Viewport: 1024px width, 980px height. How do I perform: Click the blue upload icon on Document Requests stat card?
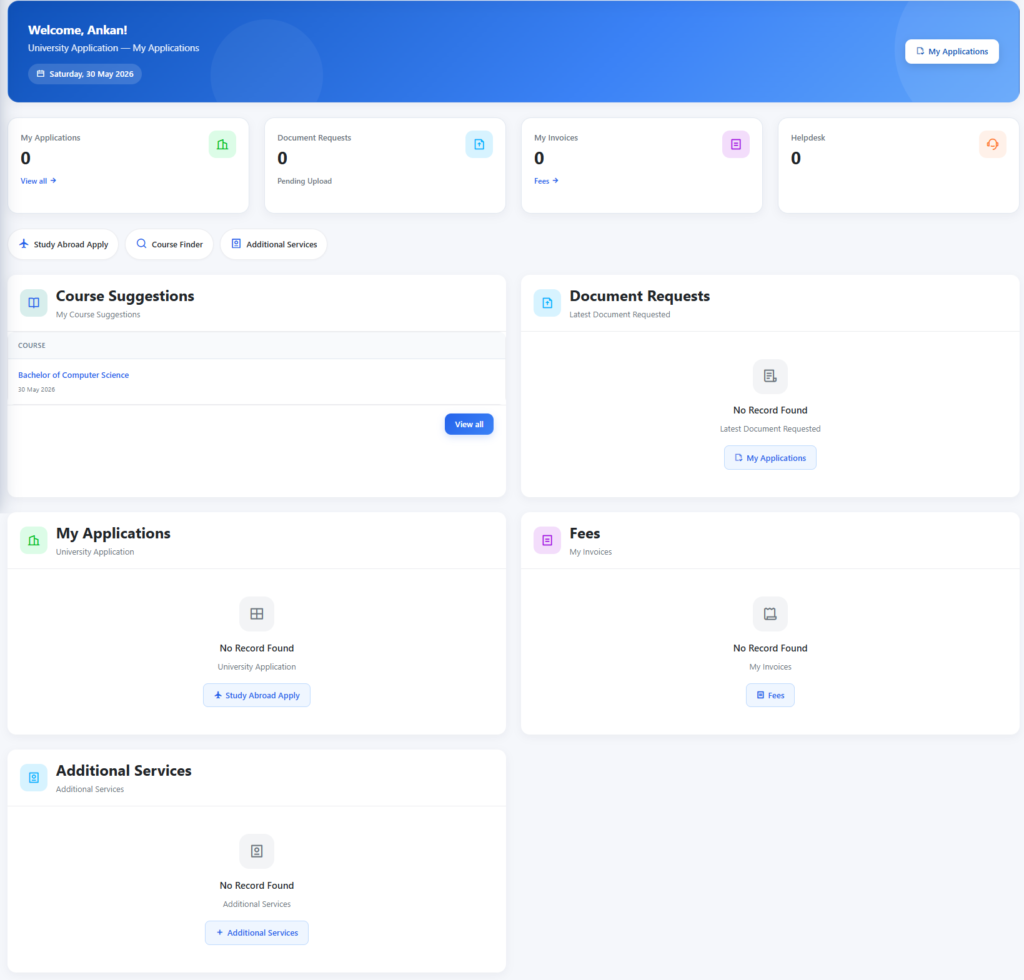point(479,144)
